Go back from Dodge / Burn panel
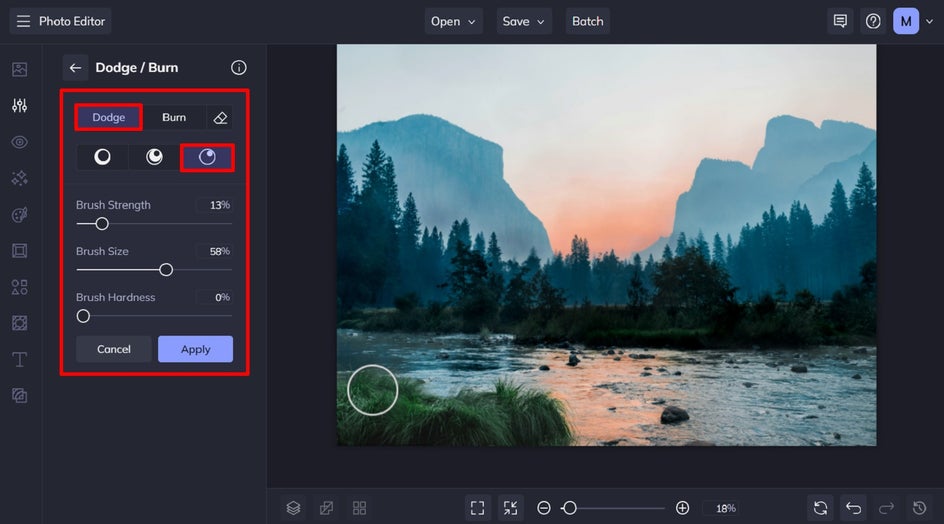Image resolution: width=944 pixels, height=524 pixels. (75, 67)
